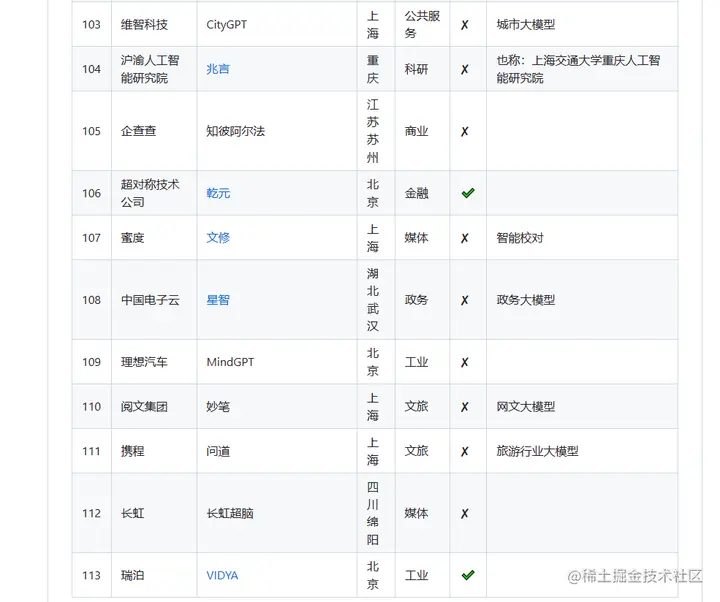Click the model name 长虹超脑

pos(230,513)
